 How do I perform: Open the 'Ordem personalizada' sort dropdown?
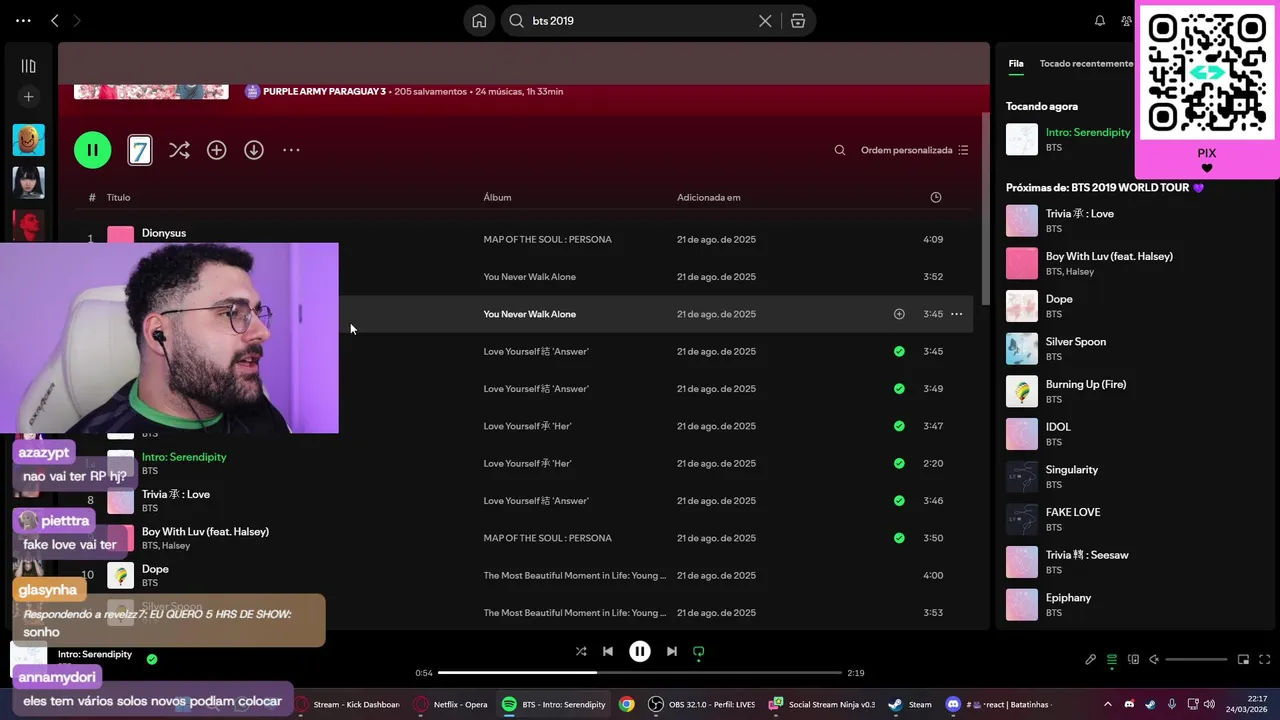point(914,150)
